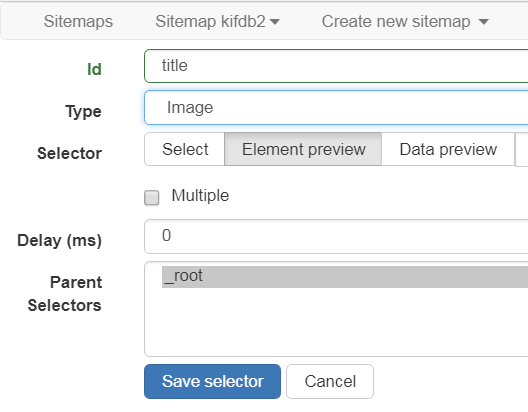Viewport: 528px width, 412px height.
Task: Expand the Create new sitemap dropdown
Action: click(x=405, y=22)
